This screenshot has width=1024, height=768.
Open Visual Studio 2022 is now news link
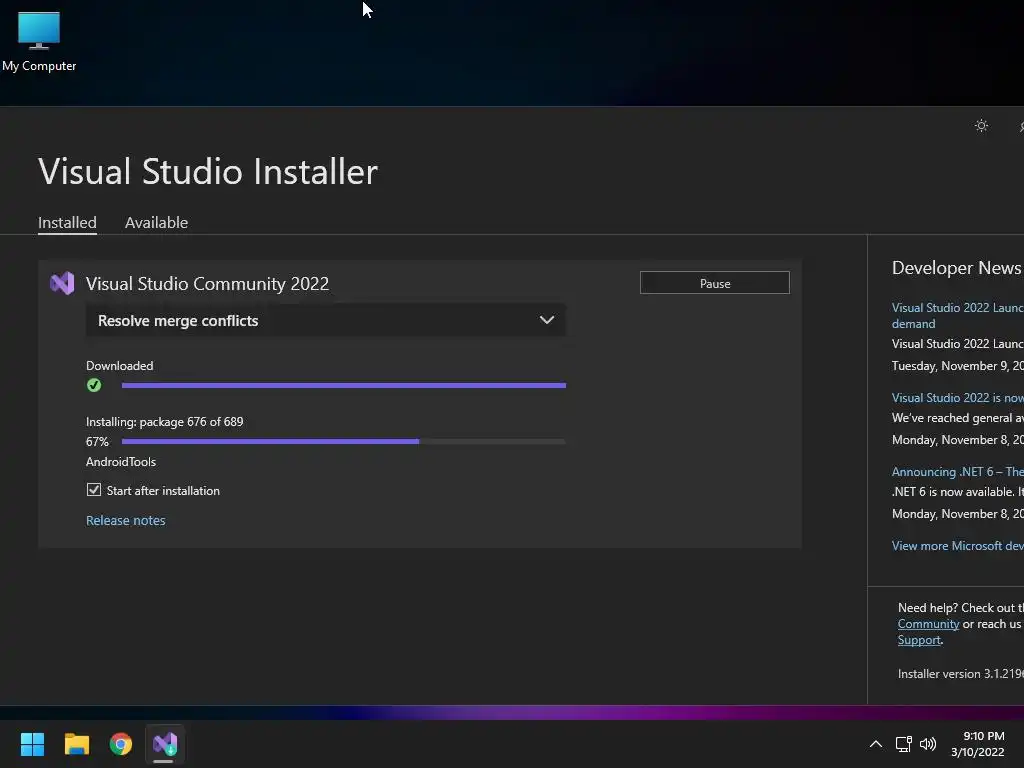957,398
